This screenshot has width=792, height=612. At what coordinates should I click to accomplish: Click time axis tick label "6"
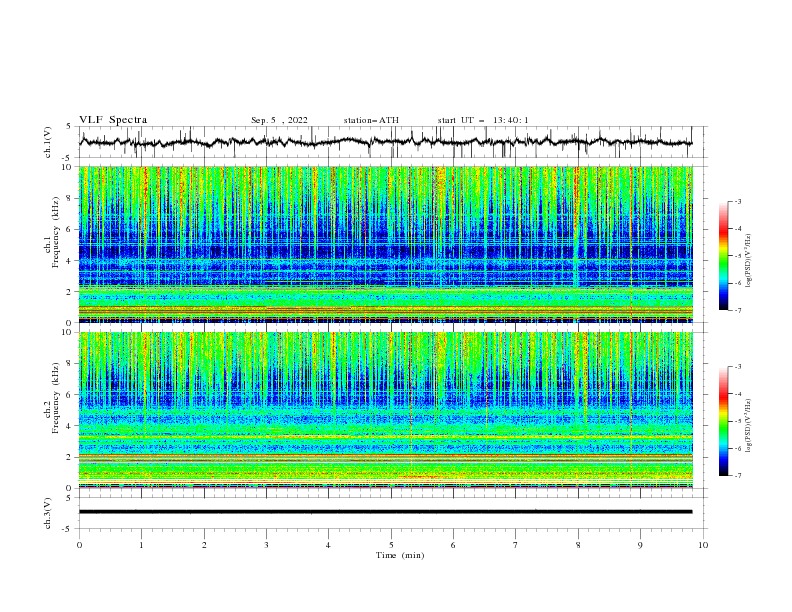click(454, 545)
